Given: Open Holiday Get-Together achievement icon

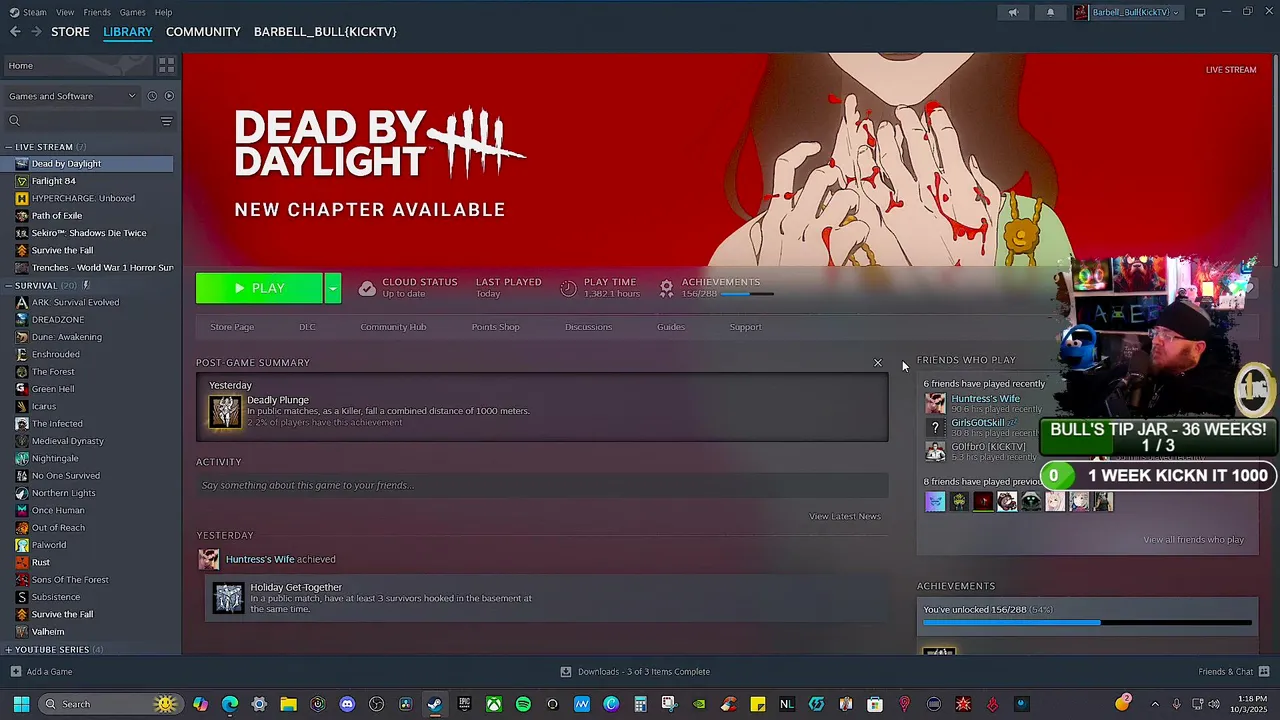Looking at the screenshot, I should 228,598.
